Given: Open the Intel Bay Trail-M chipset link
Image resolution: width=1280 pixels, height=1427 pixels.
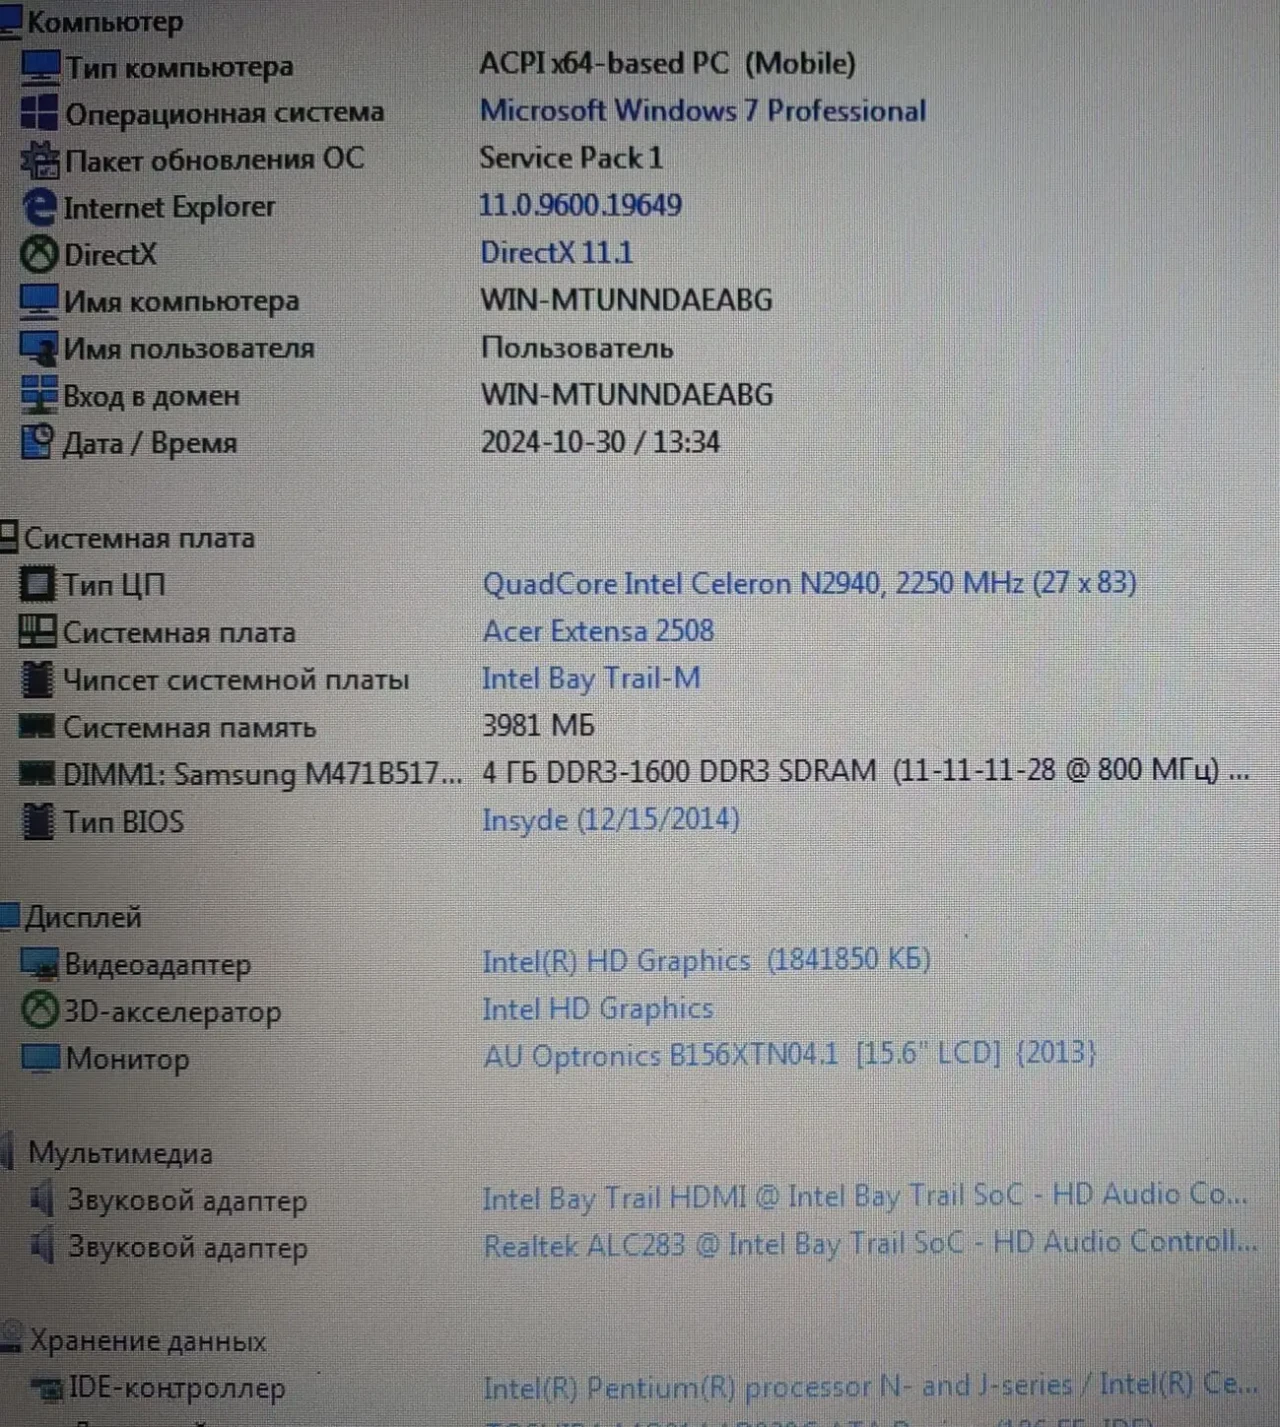Looking at the screenshot, I should pos(592,678).
